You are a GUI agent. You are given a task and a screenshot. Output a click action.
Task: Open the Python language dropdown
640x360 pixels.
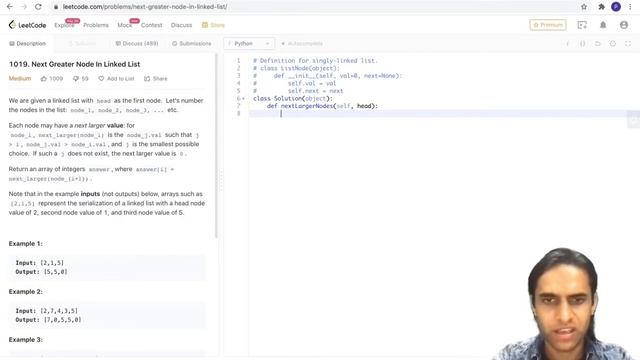coord(249,44)
